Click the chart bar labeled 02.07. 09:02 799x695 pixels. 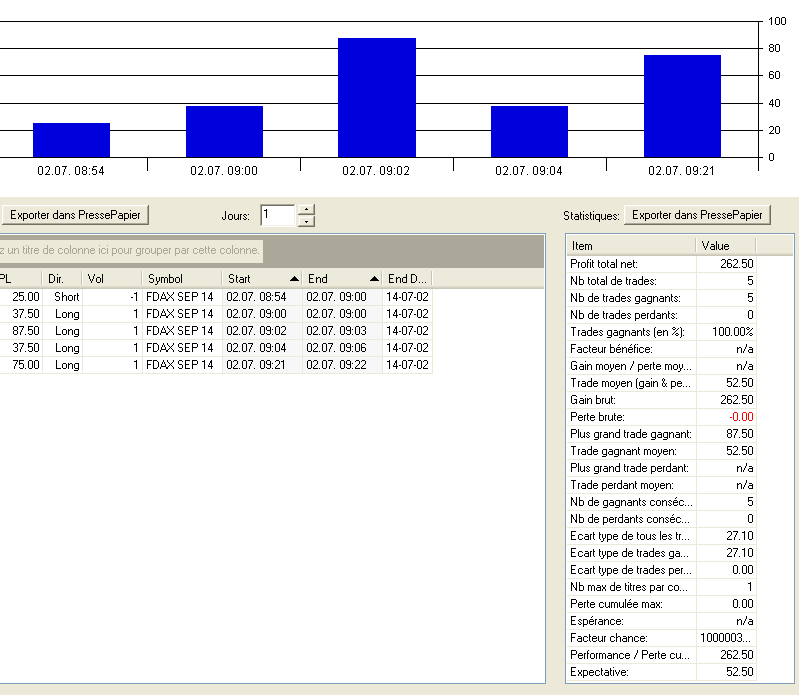coord(376,98)
